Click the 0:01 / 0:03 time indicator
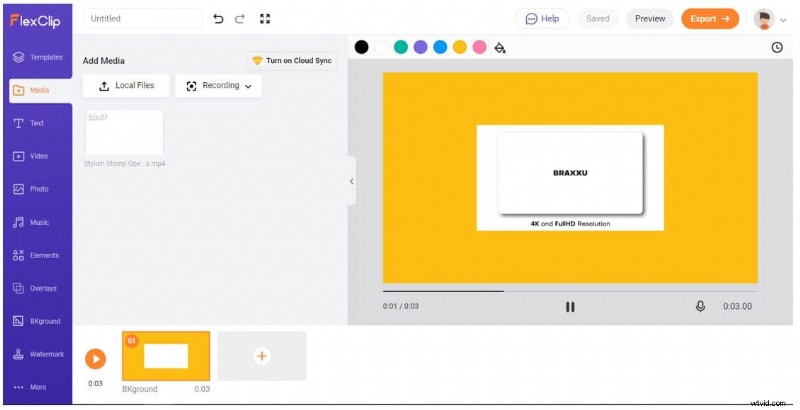Viewport: 800px width, 410px height. click(401, 306)
